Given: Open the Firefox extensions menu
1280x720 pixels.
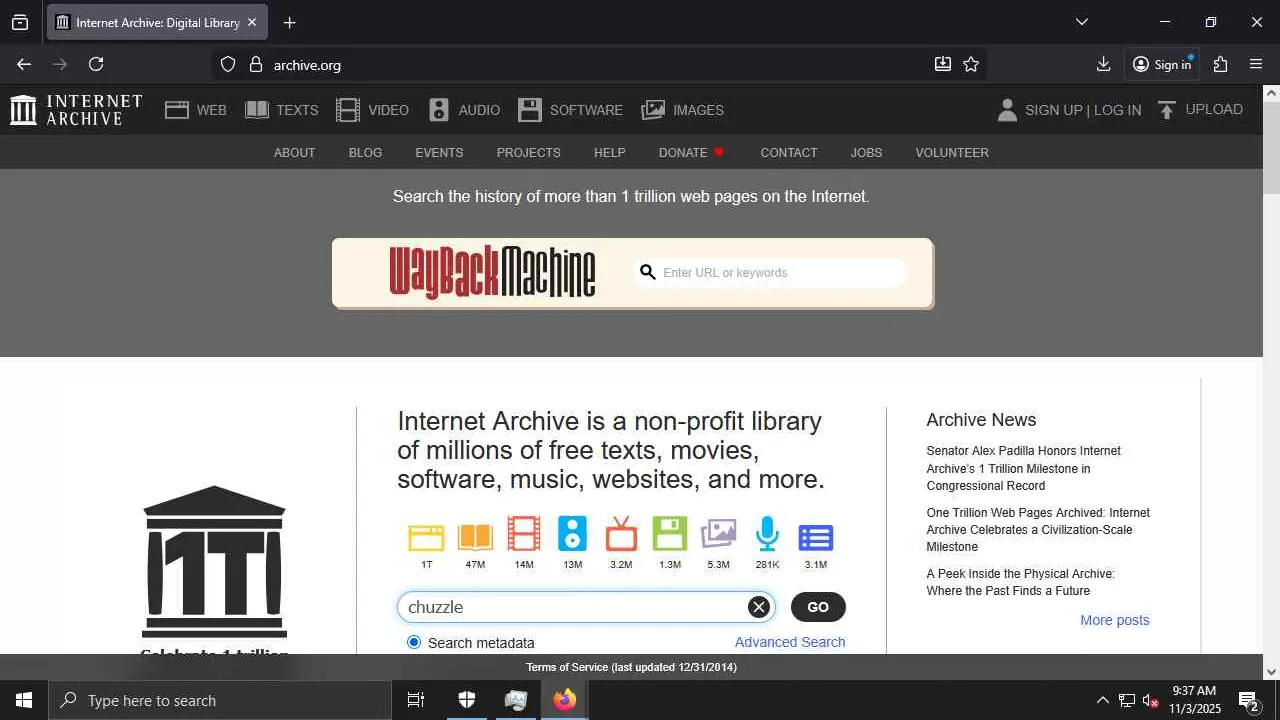Looking at the screenshot, I should 1220,64.
